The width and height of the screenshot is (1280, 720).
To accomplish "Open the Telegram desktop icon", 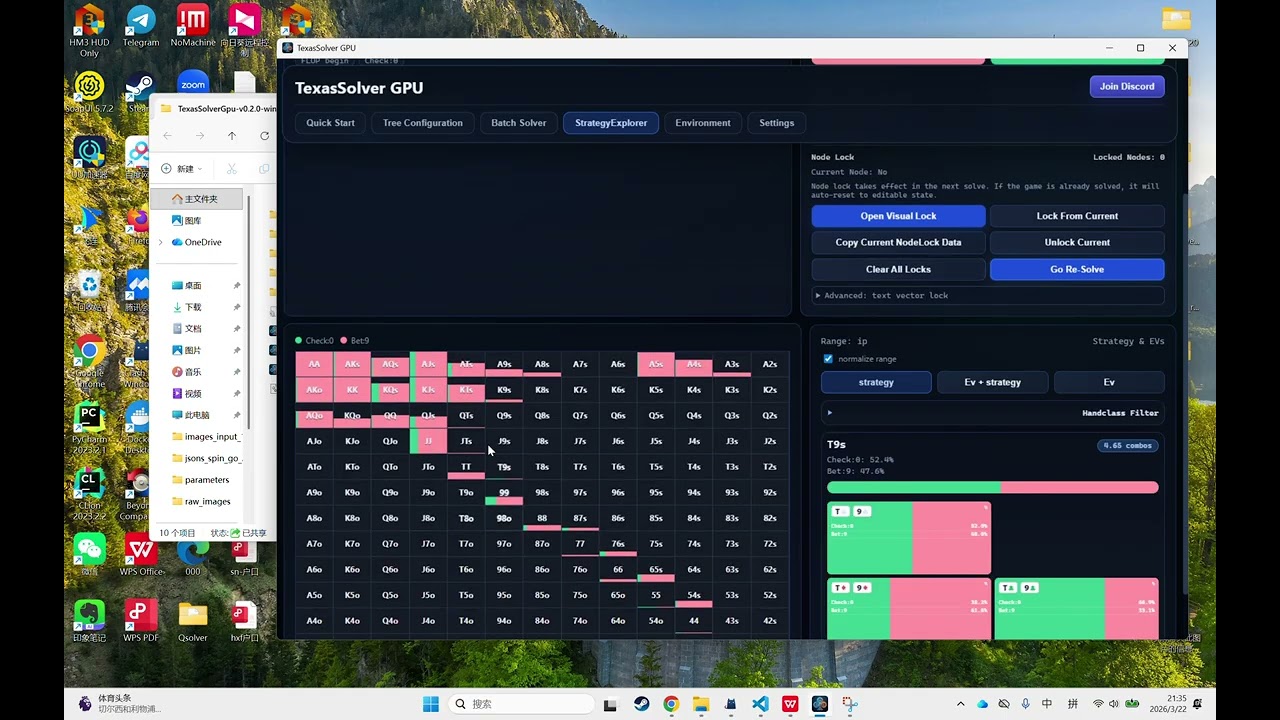I will point(141,27).
